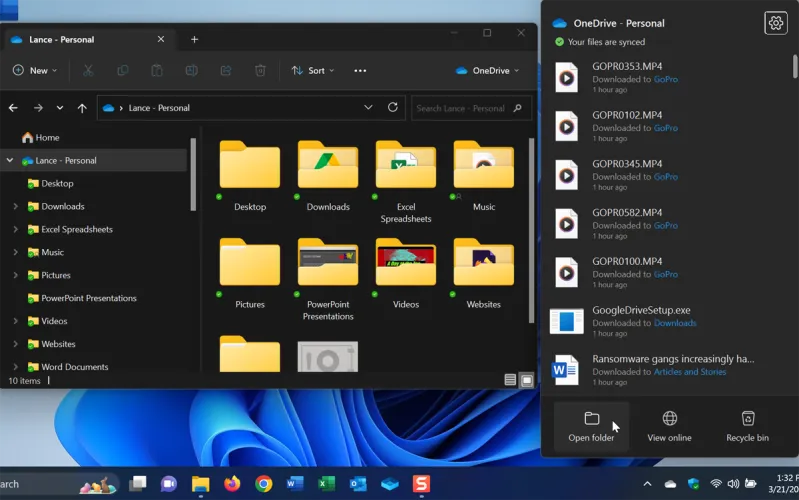This screenshot has width=799, height=500.
Task: Expand the Downloads tree node
Action: pyautogui.click(x=15, y=207)
